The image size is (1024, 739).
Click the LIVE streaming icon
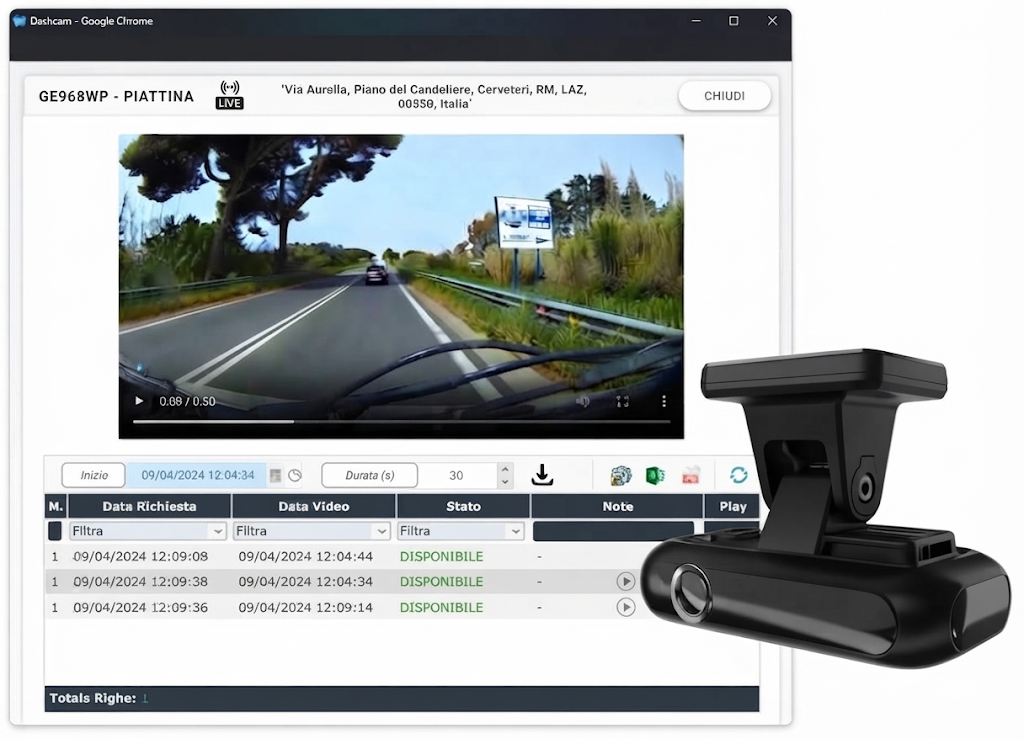point(229,95)
